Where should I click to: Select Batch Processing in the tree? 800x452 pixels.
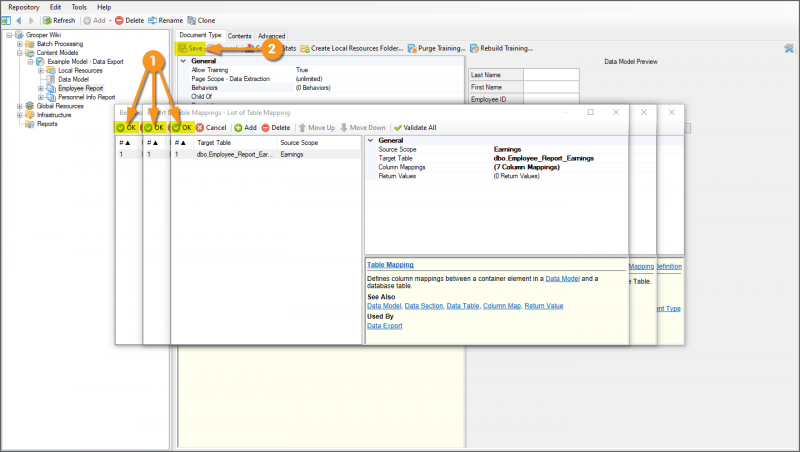pos(60,44)
